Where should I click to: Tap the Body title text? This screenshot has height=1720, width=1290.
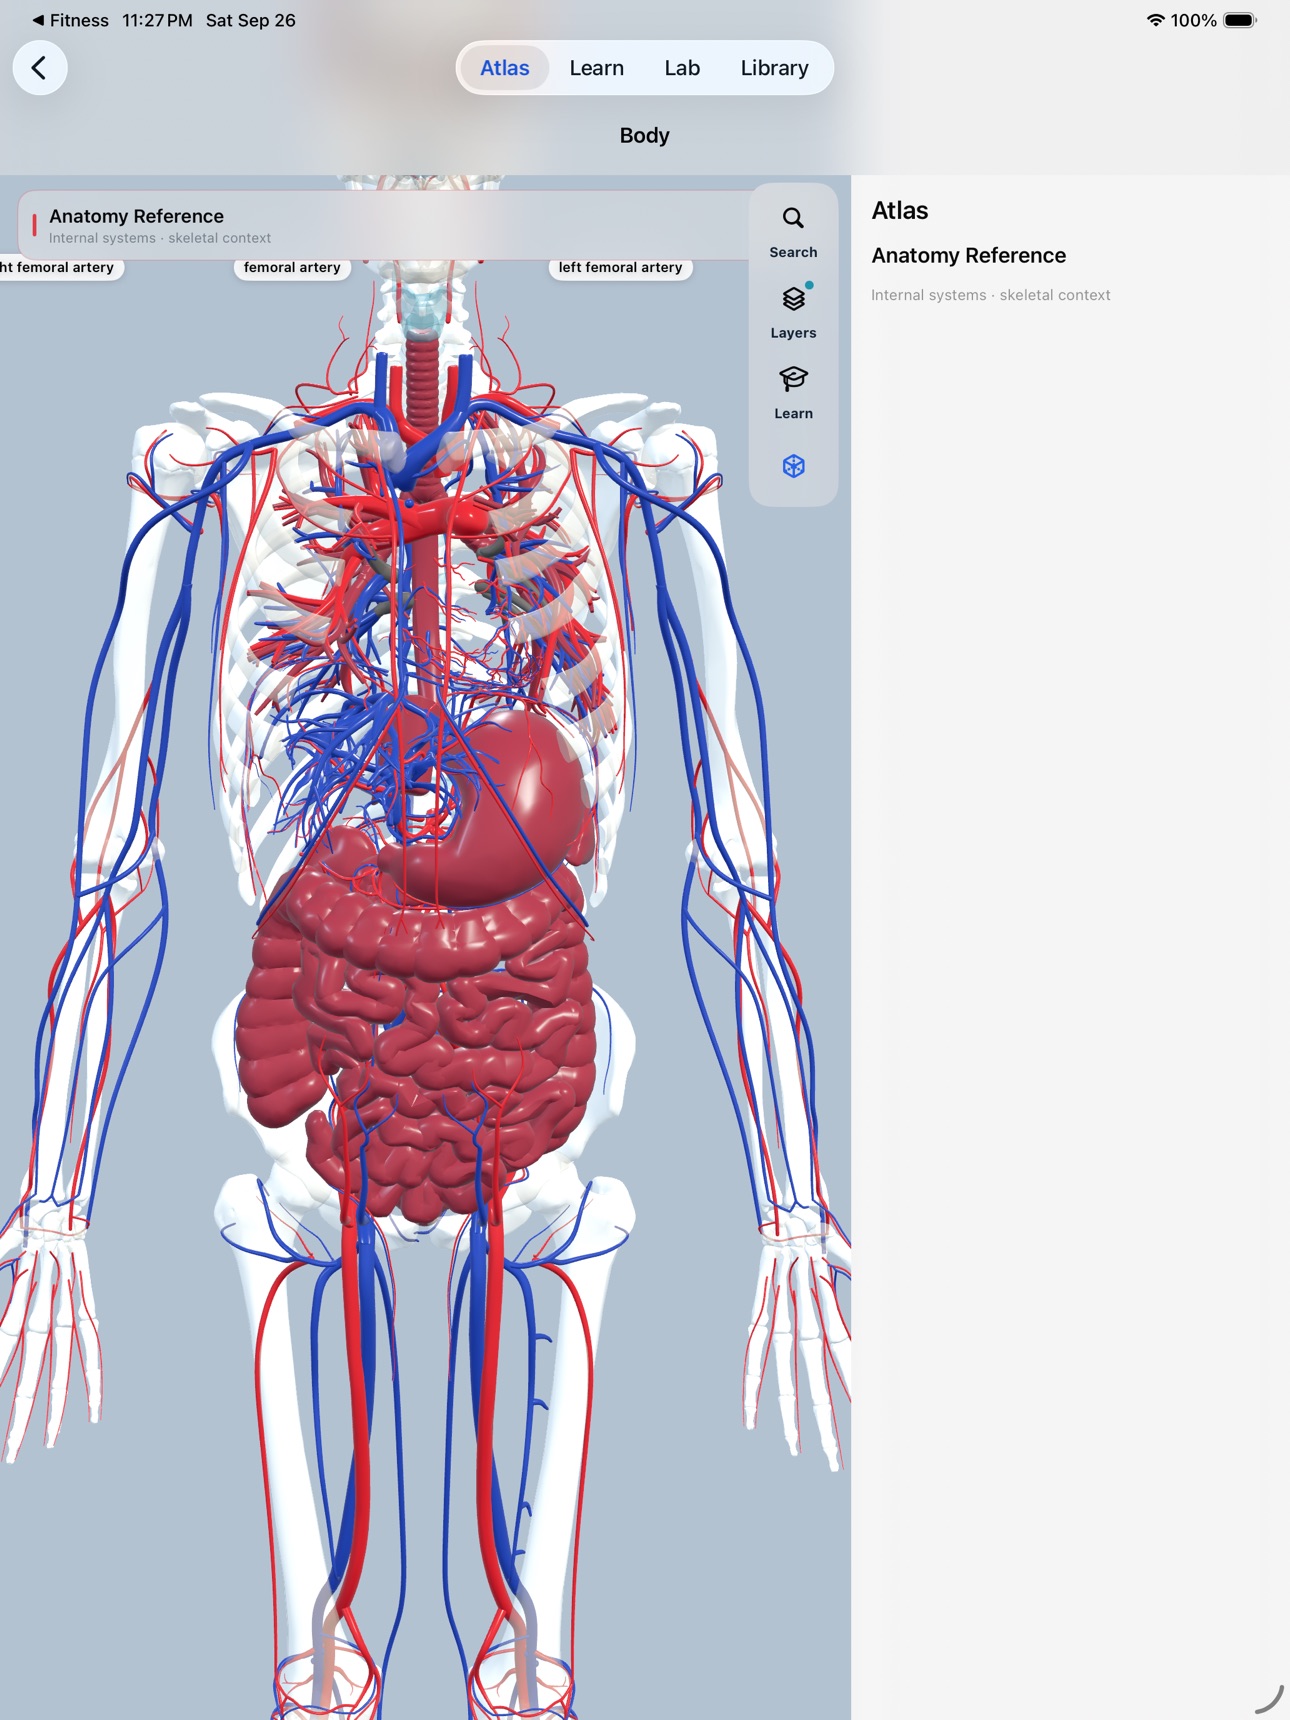pos(644,135)
